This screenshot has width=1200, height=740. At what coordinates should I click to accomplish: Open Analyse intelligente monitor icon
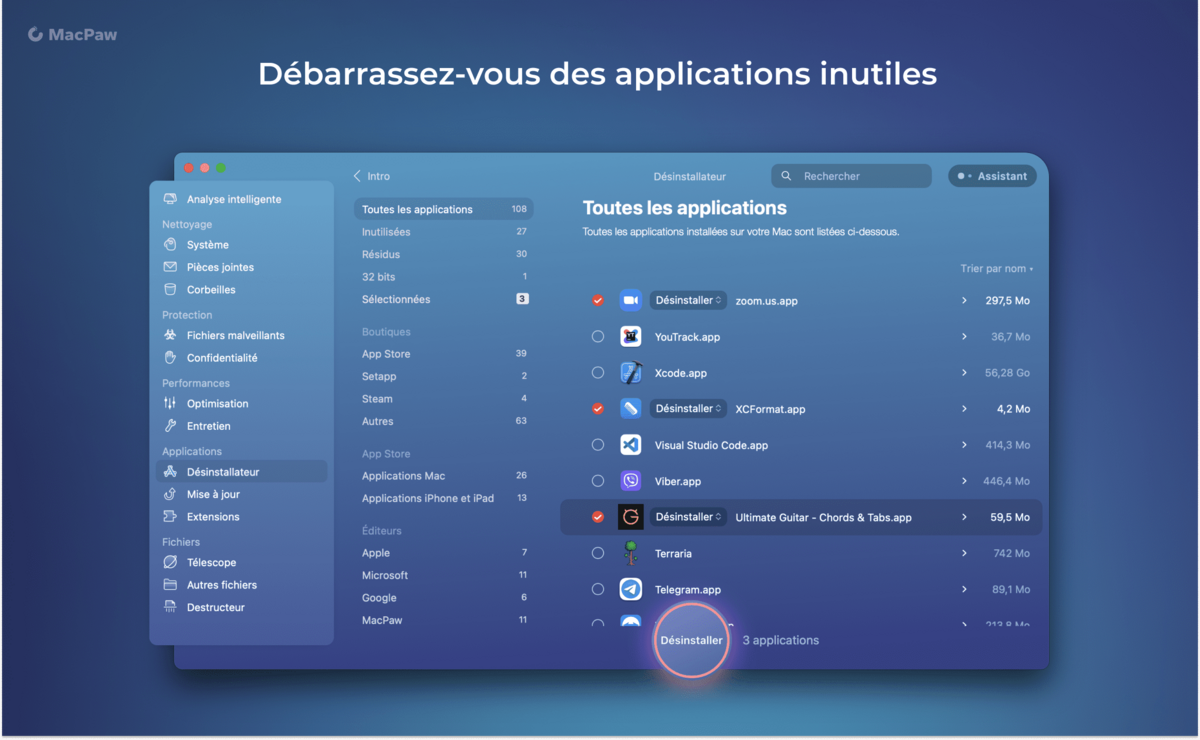click(x=170, y=199)
